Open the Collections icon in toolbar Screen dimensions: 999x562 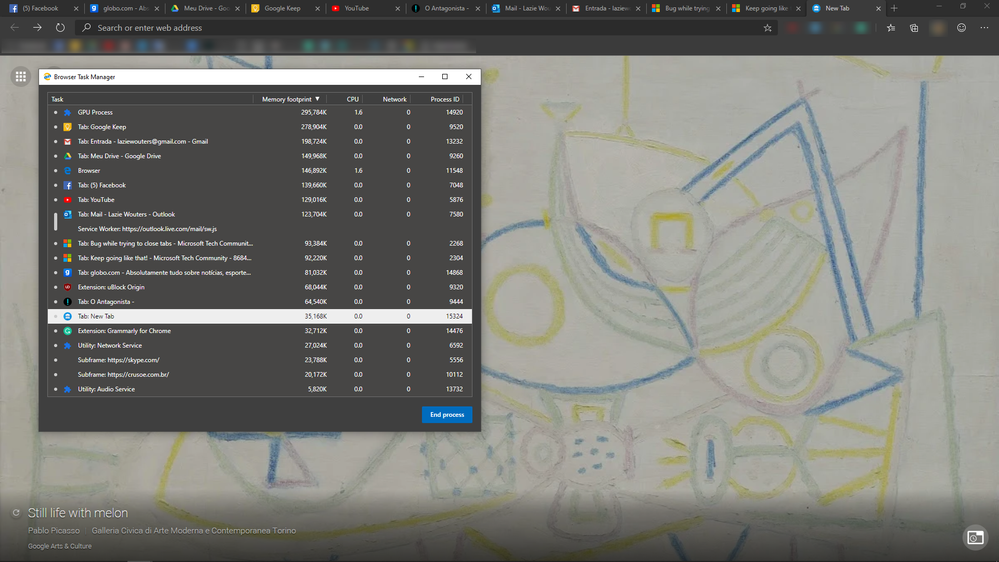click(914, 27)
